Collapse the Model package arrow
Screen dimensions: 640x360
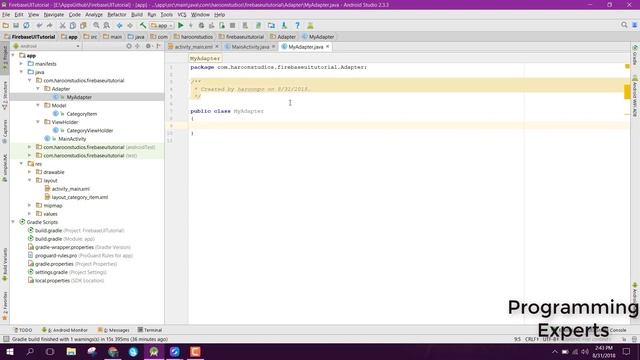coord(38,105)
